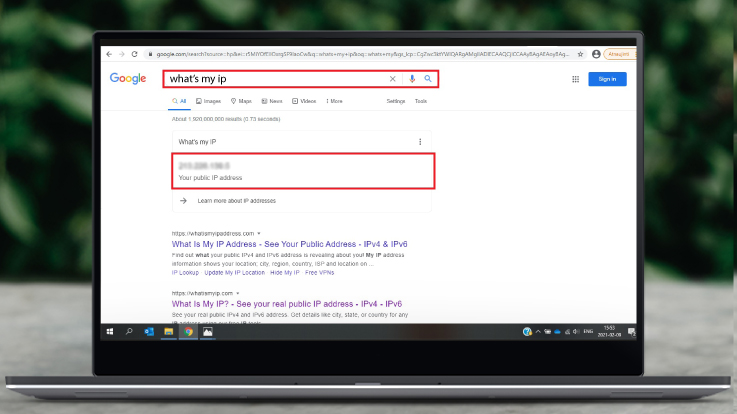Bookmark this page with the star icon
737x414 pixels.
[580, 54]
